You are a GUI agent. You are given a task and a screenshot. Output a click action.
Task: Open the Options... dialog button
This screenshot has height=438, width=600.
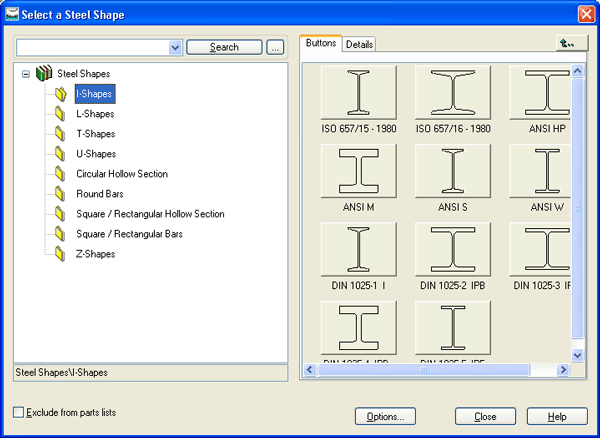[x=385, y=416]
